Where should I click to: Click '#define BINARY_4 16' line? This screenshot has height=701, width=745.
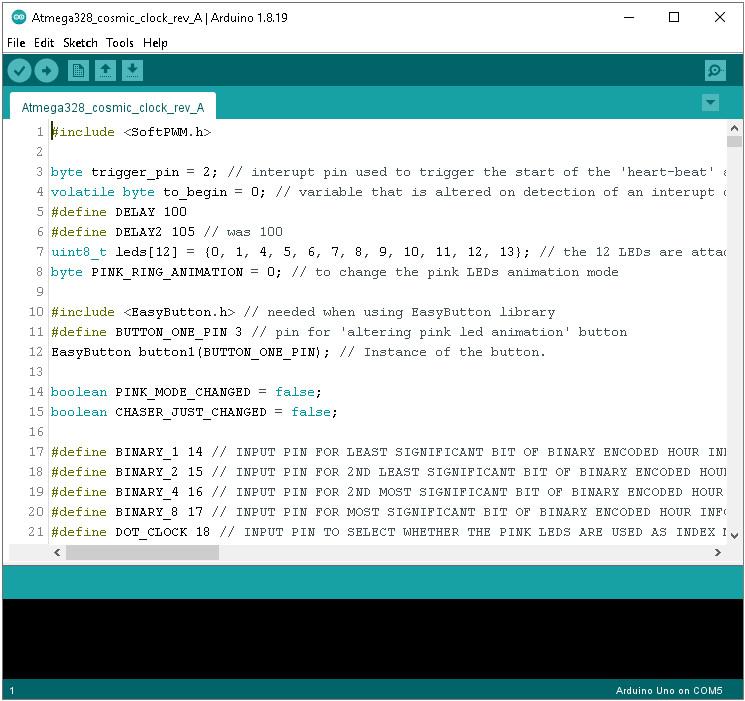point(127,491)
